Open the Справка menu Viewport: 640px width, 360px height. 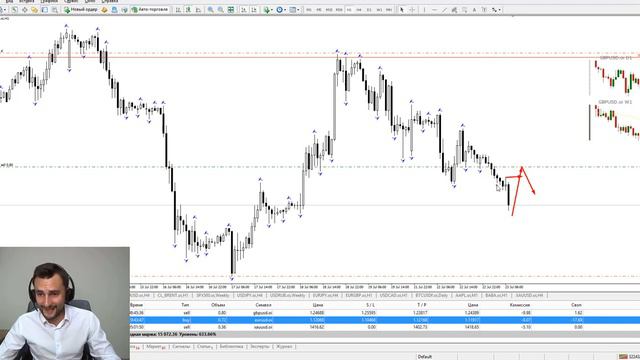coord(110,2)
